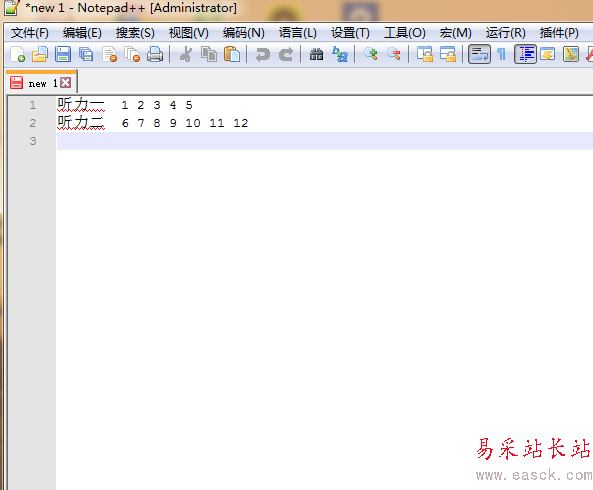Close the new 1 tab

(x=66, y=83)
